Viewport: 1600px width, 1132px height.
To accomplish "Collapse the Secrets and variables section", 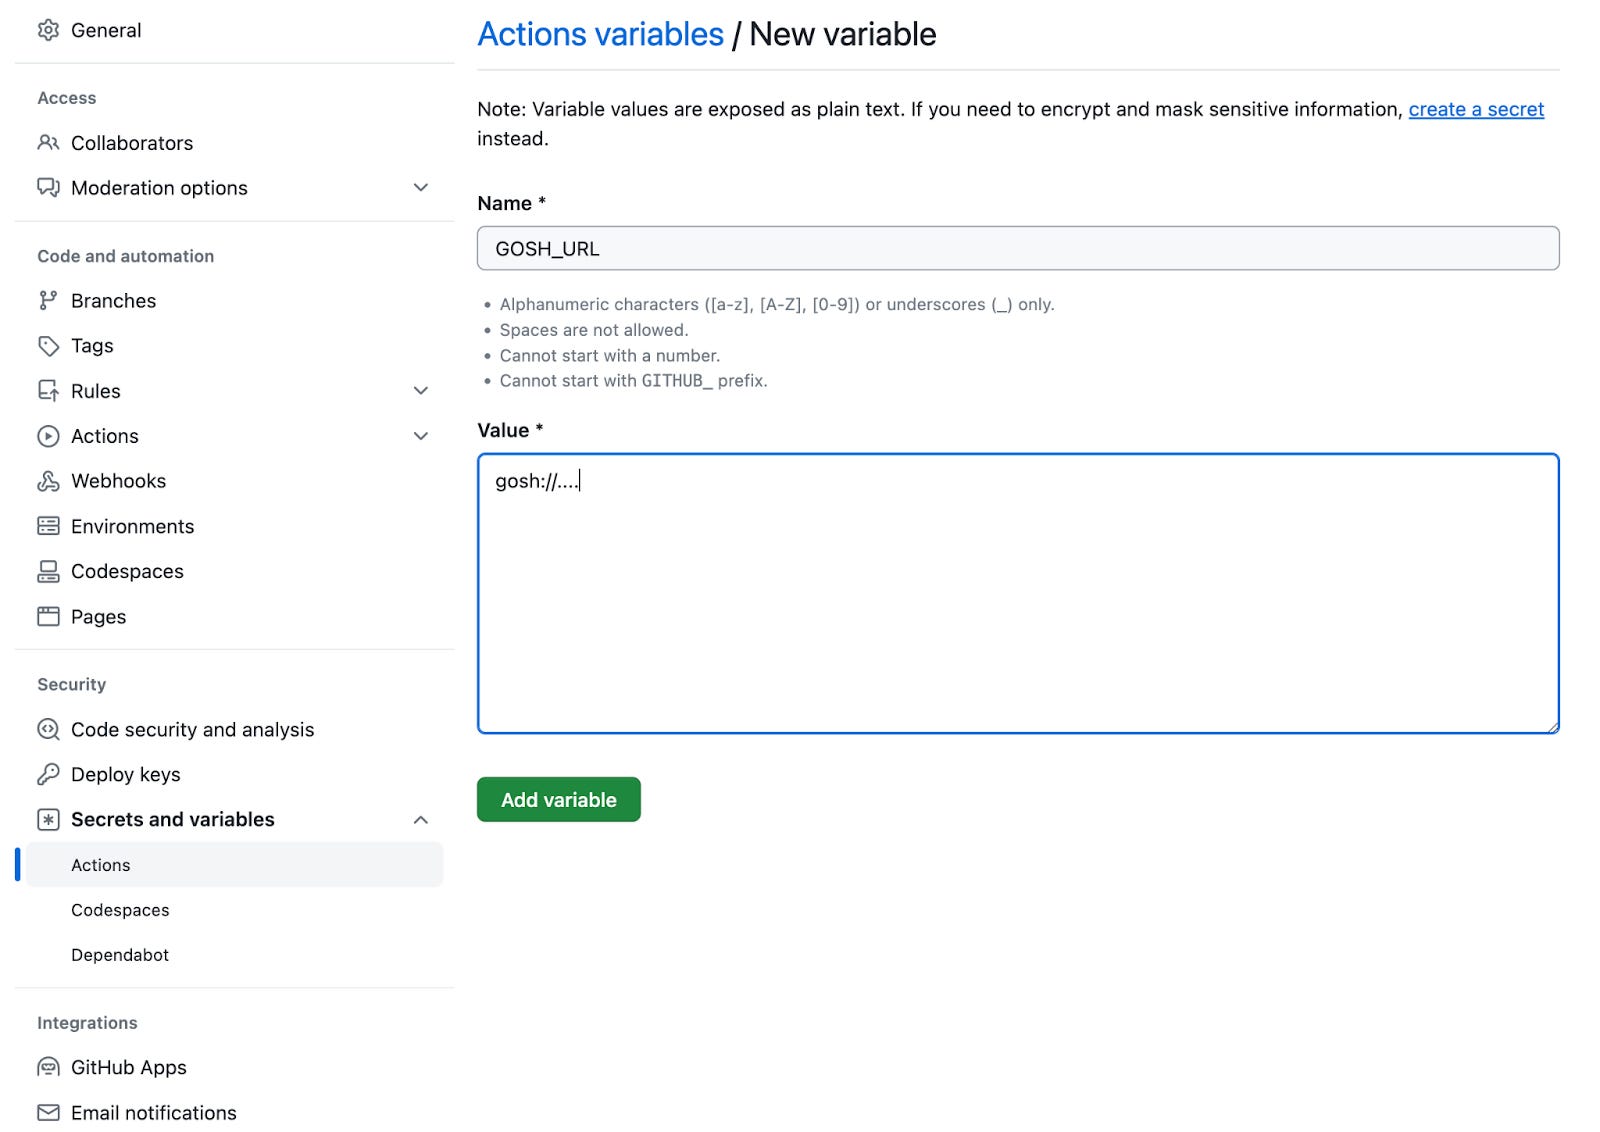I will point(421,820).
